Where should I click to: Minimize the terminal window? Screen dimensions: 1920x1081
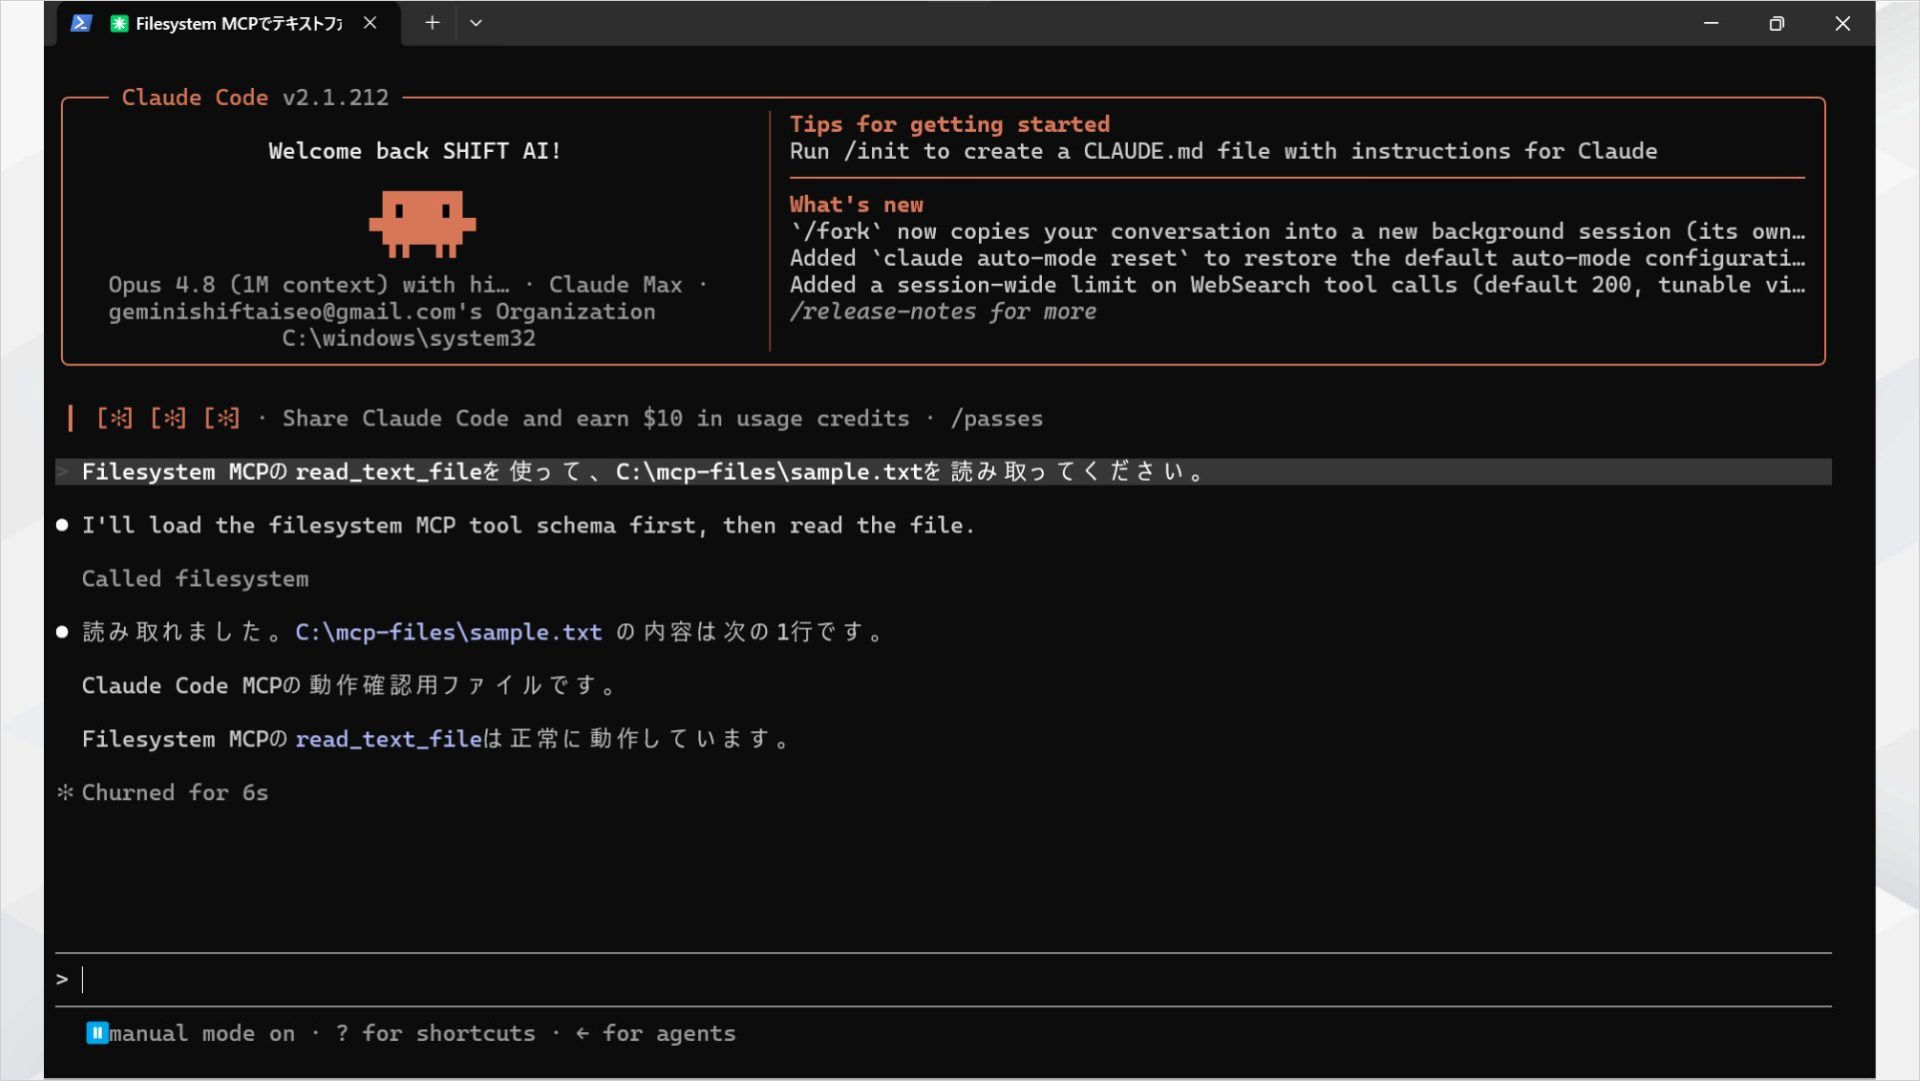1711,23
